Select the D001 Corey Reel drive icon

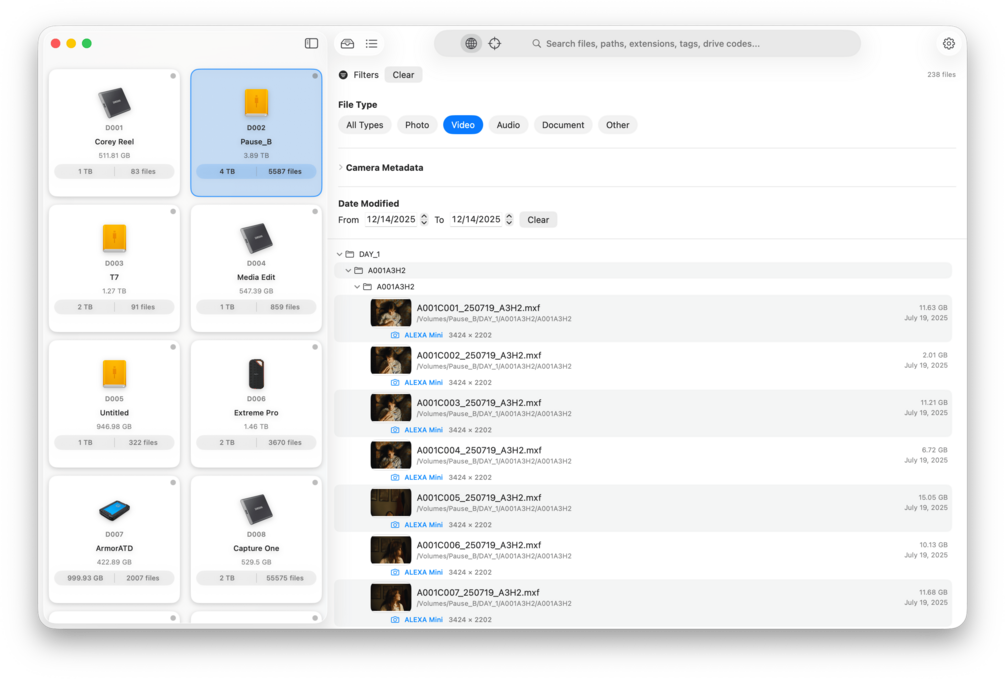114,103
